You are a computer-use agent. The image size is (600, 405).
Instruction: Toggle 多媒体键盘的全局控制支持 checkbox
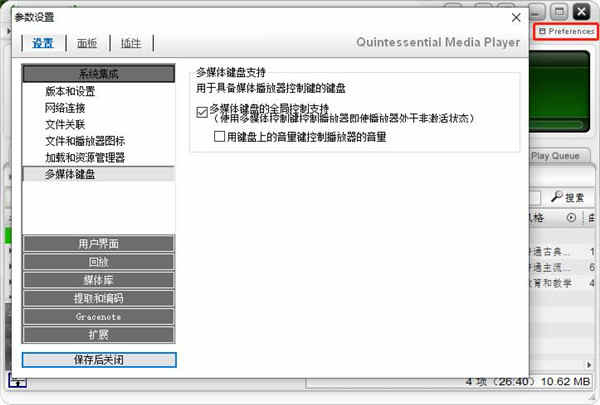(202, 112)
